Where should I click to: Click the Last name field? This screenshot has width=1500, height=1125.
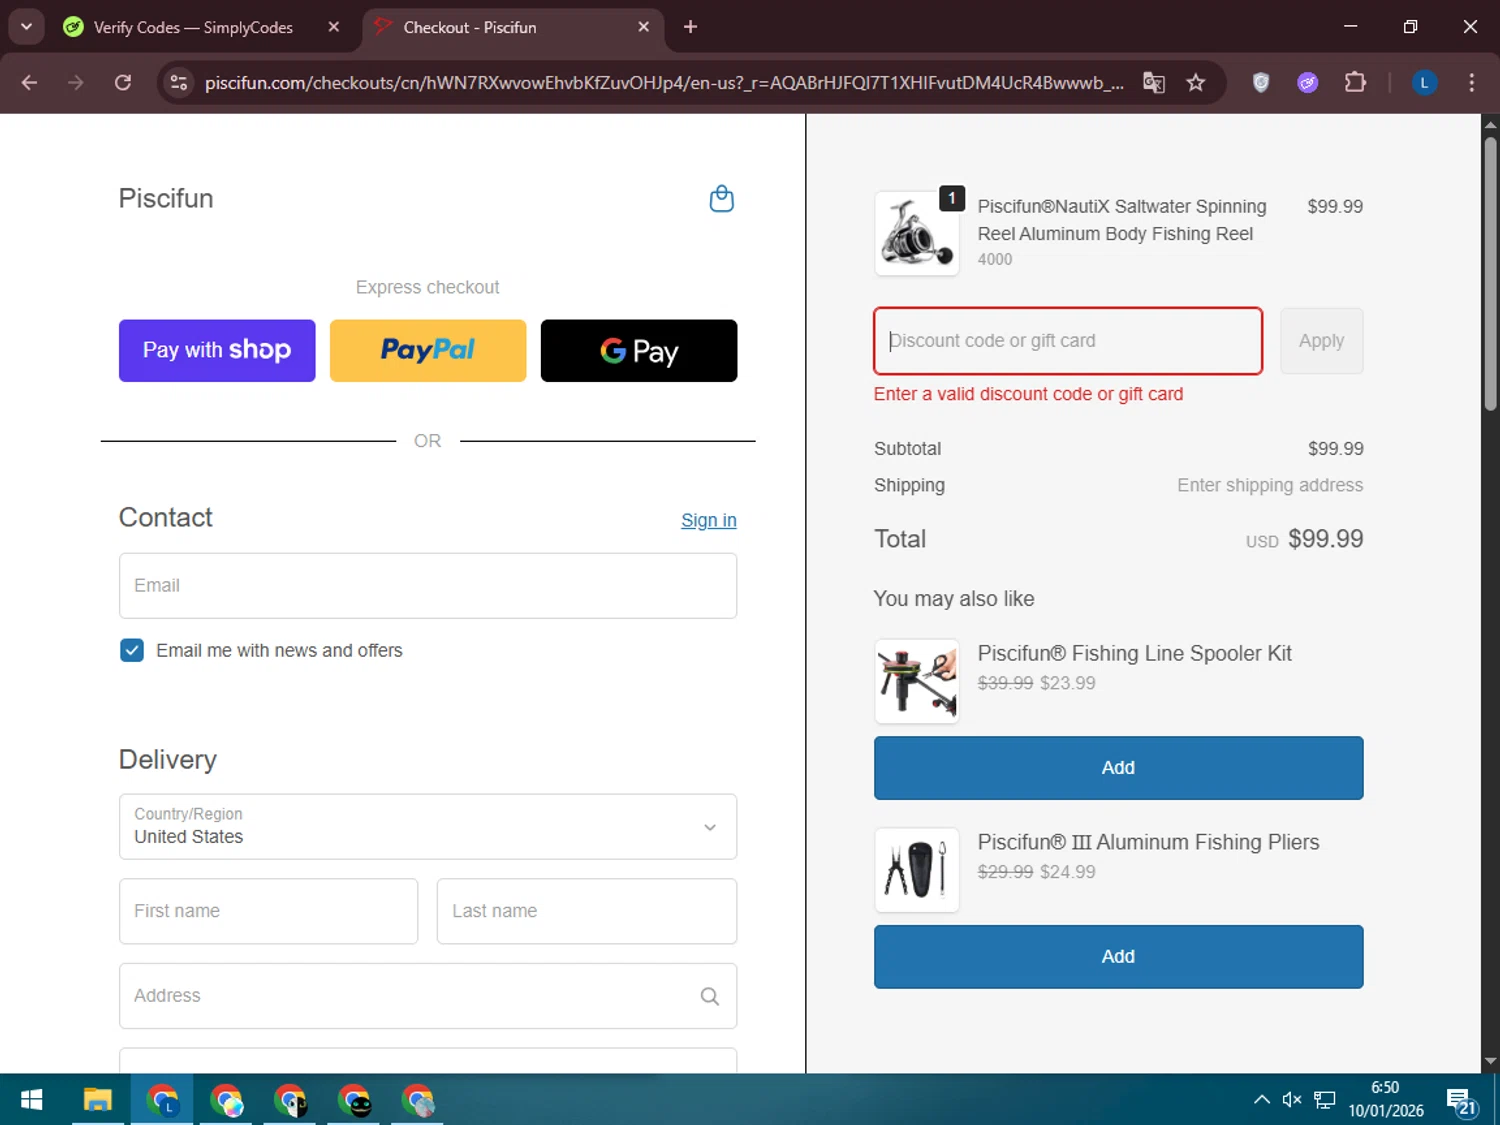pyautogui.click(x=587, y=911)
